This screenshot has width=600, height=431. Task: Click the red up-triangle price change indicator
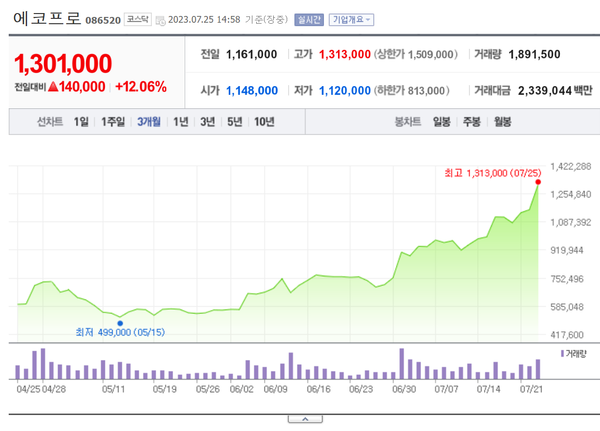[x=53, y=87]
